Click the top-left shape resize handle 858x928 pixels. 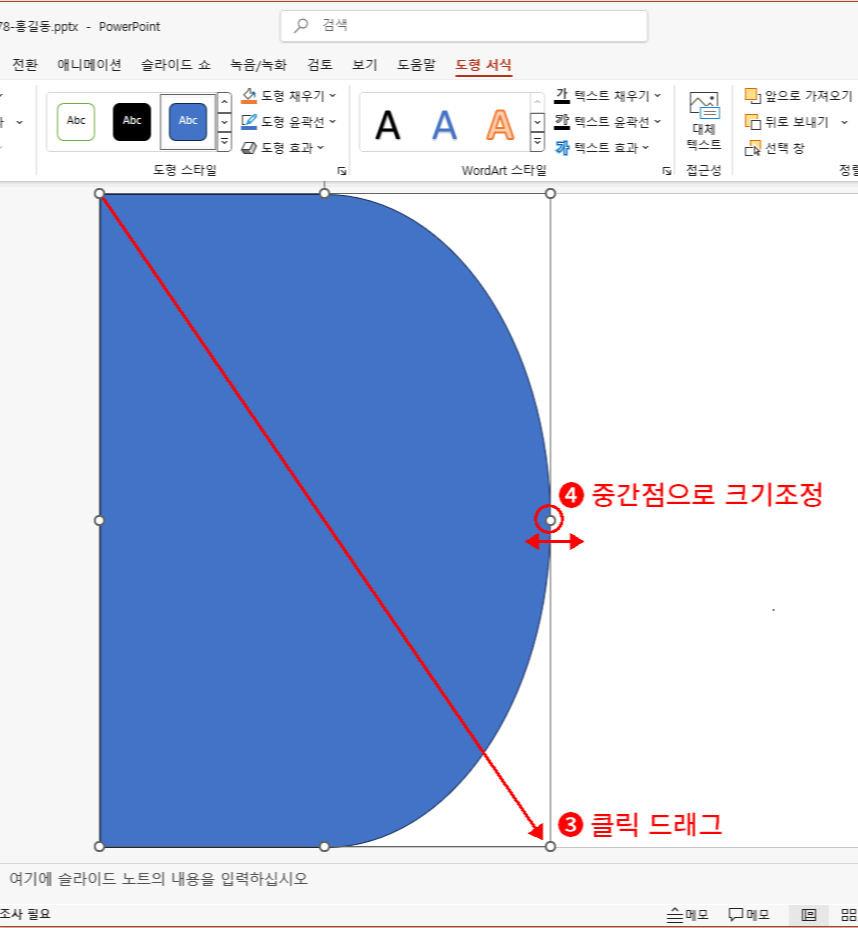tap(99, 194)
